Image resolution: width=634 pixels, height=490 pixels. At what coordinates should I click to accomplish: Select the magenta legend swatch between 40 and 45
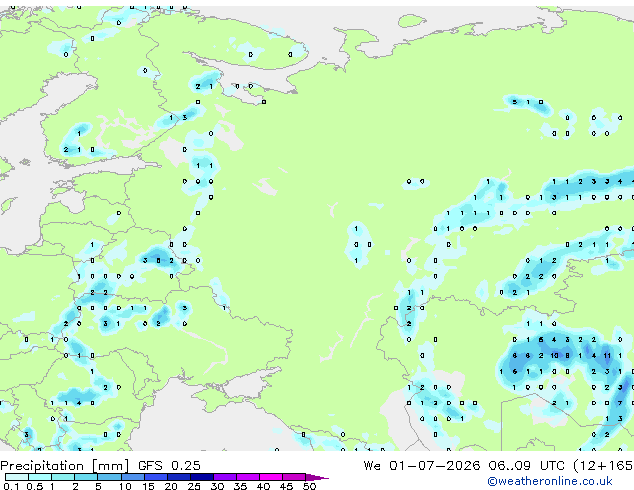(x=271, y=477)
